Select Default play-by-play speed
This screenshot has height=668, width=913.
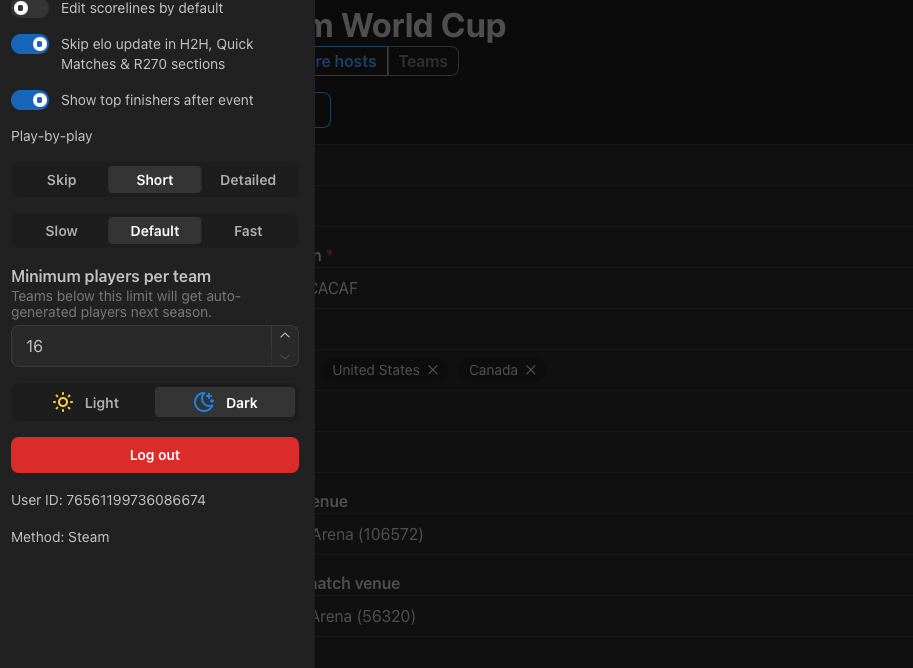[155, 231]
